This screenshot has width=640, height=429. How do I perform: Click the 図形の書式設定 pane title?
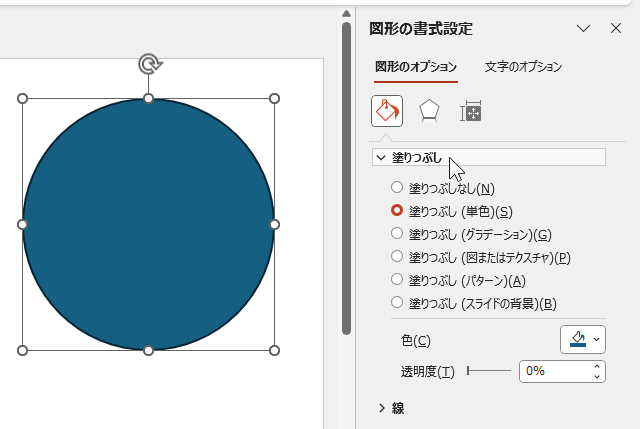coord(421,29)
